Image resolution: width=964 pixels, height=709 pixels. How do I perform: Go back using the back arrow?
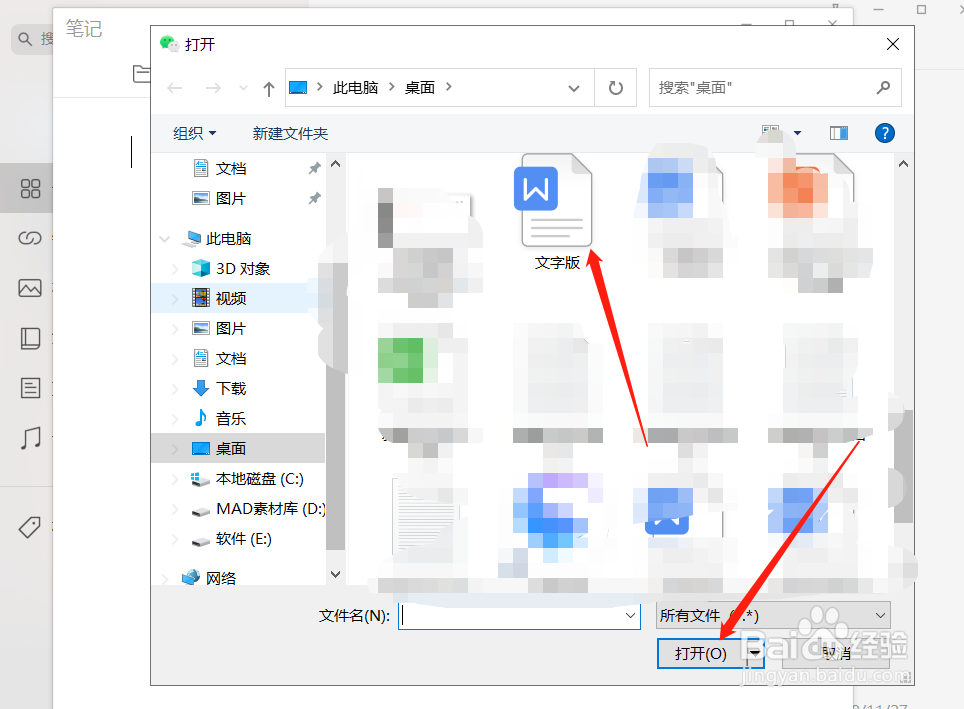[x=175, y=88]
